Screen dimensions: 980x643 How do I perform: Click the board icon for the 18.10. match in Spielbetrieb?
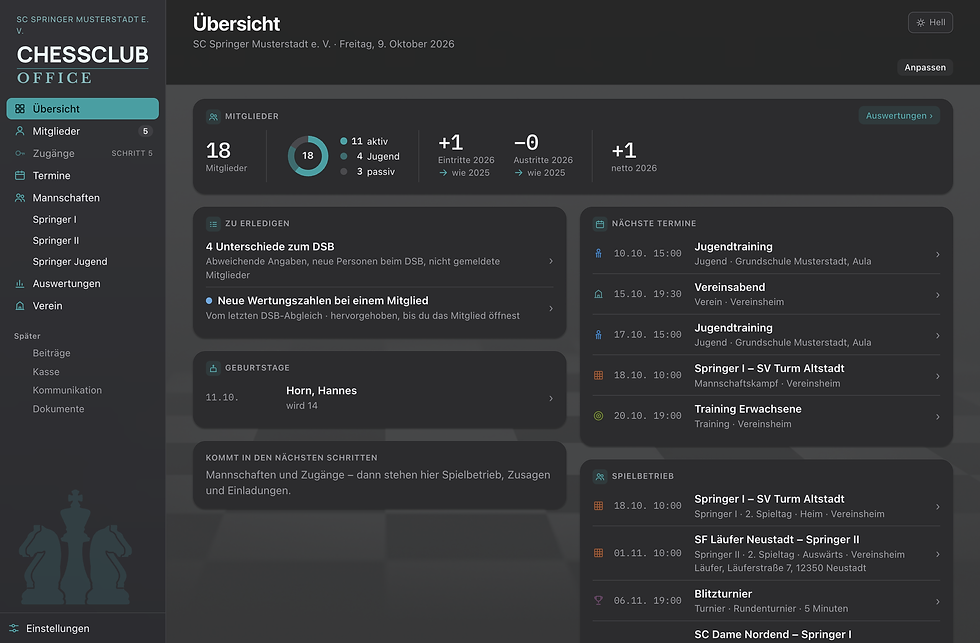598,506
